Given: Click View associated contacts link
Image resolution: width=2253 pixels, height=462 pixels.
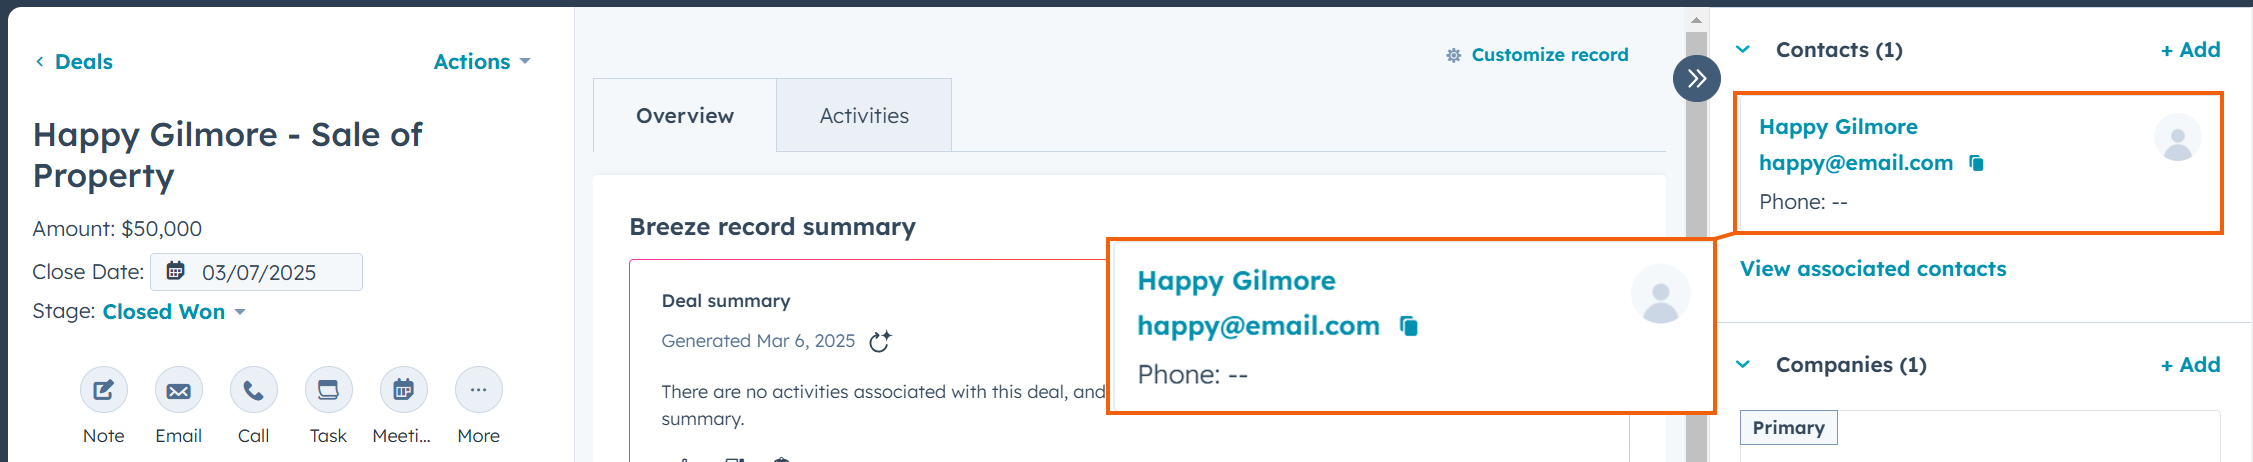Looking at the screenshot, I should [1873, 269].
